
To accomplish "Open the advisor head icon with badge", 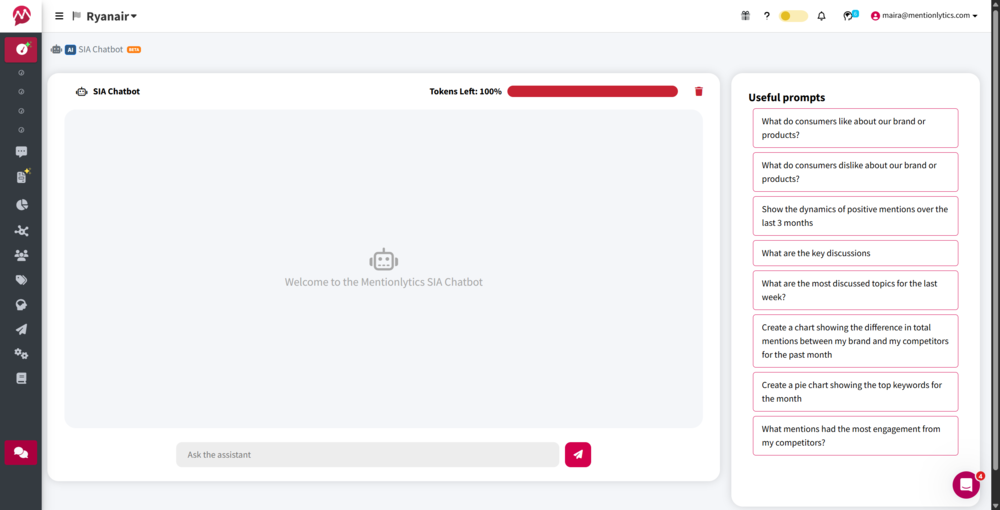I will coord(849,16).
